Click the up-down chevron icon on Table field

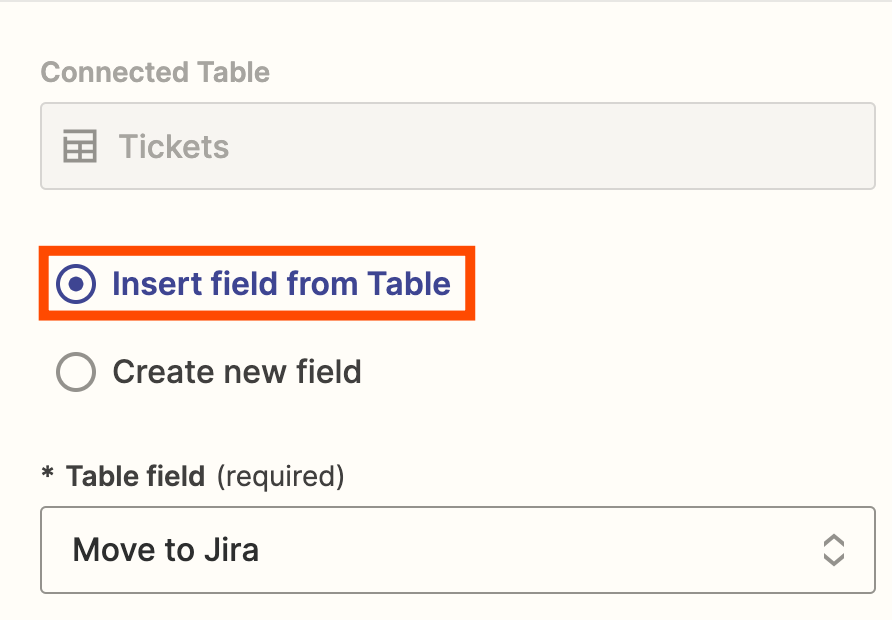833,550
